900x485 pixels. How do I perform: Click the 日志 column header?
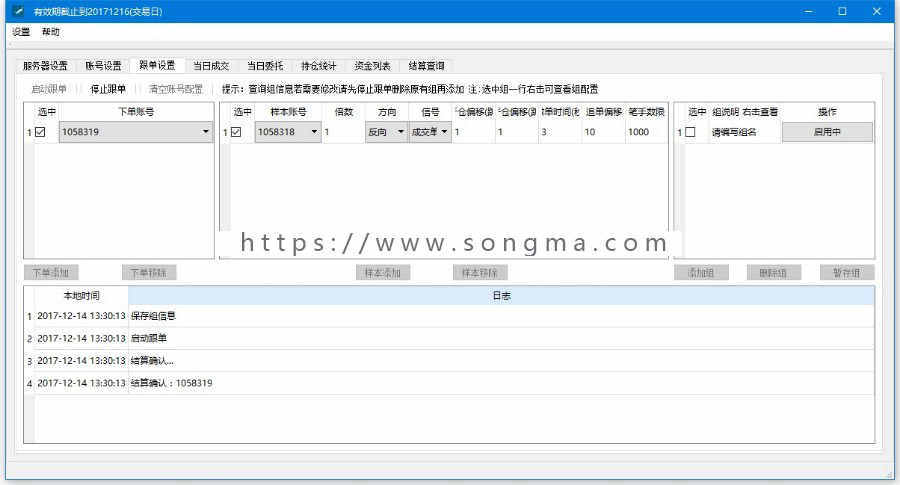click(x=502, y=296)
